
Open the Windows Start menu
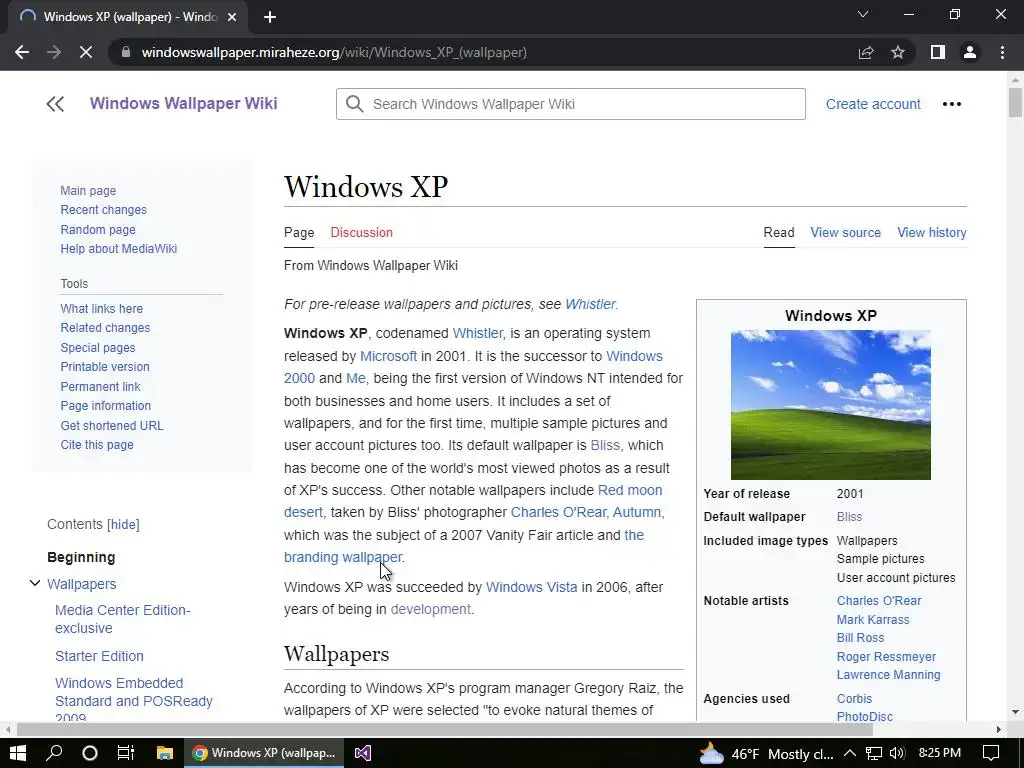[x=18, y=753]
